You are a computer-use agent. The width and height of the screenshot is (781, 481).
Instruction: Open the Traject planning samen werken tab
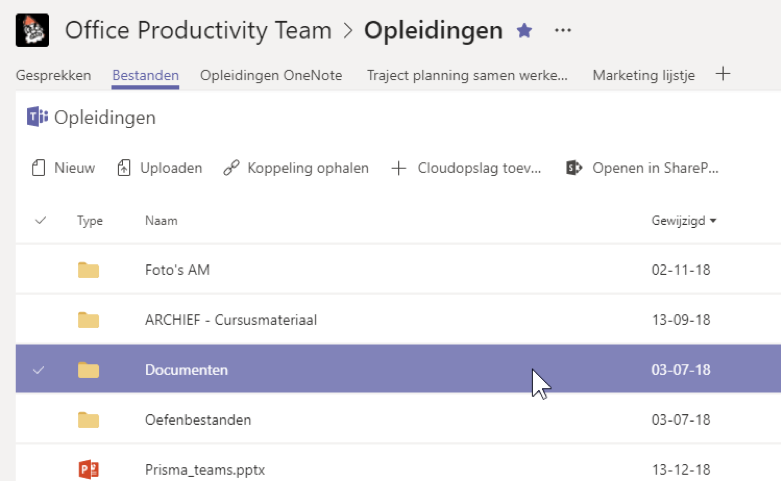[x=467, y=75]
